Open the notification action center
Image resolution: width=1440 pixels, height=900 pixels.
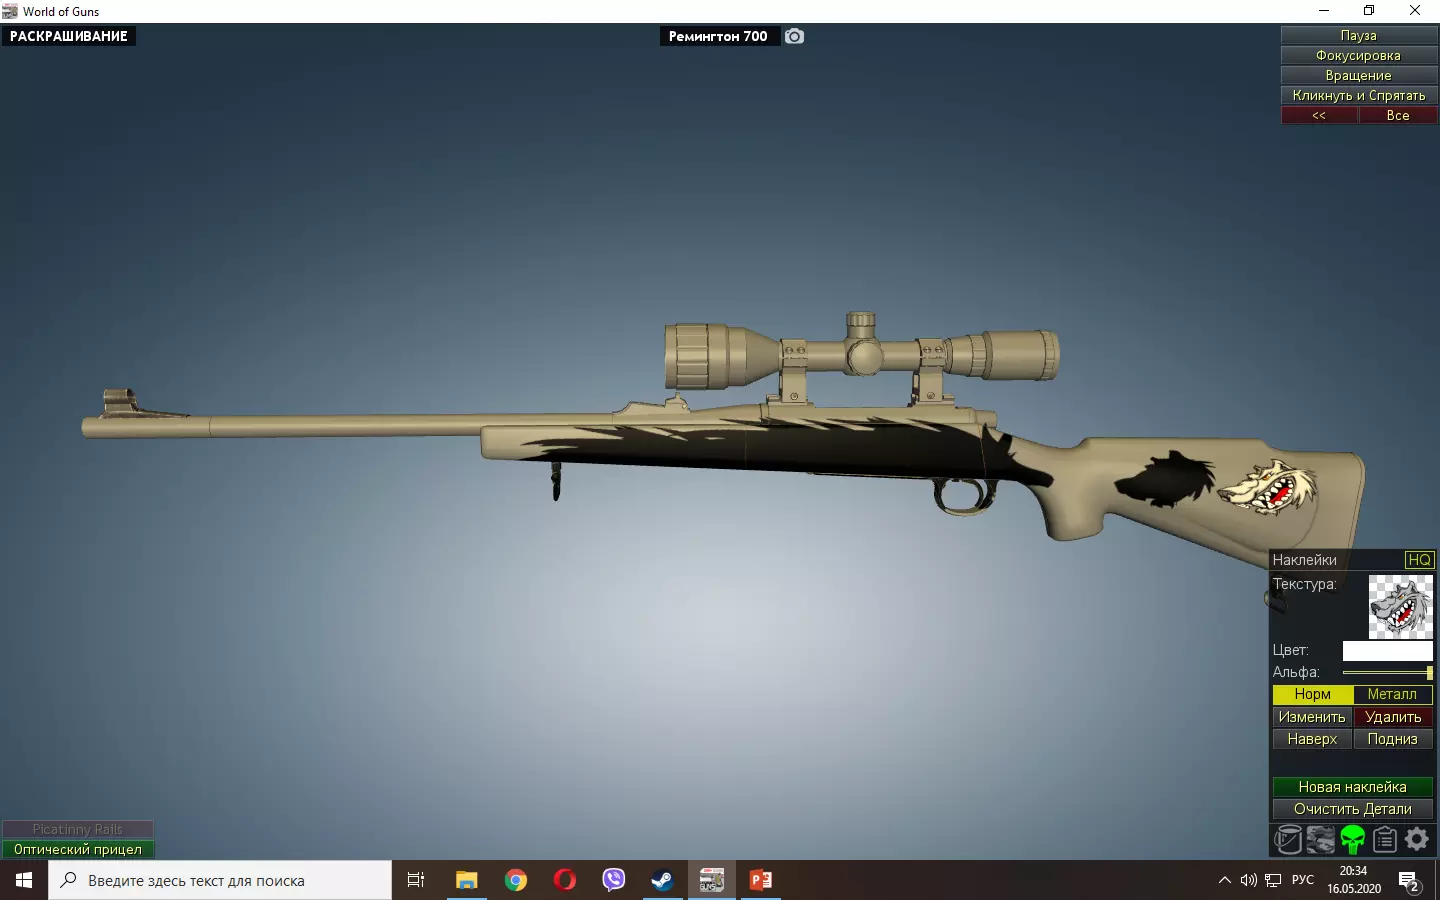1410,880
